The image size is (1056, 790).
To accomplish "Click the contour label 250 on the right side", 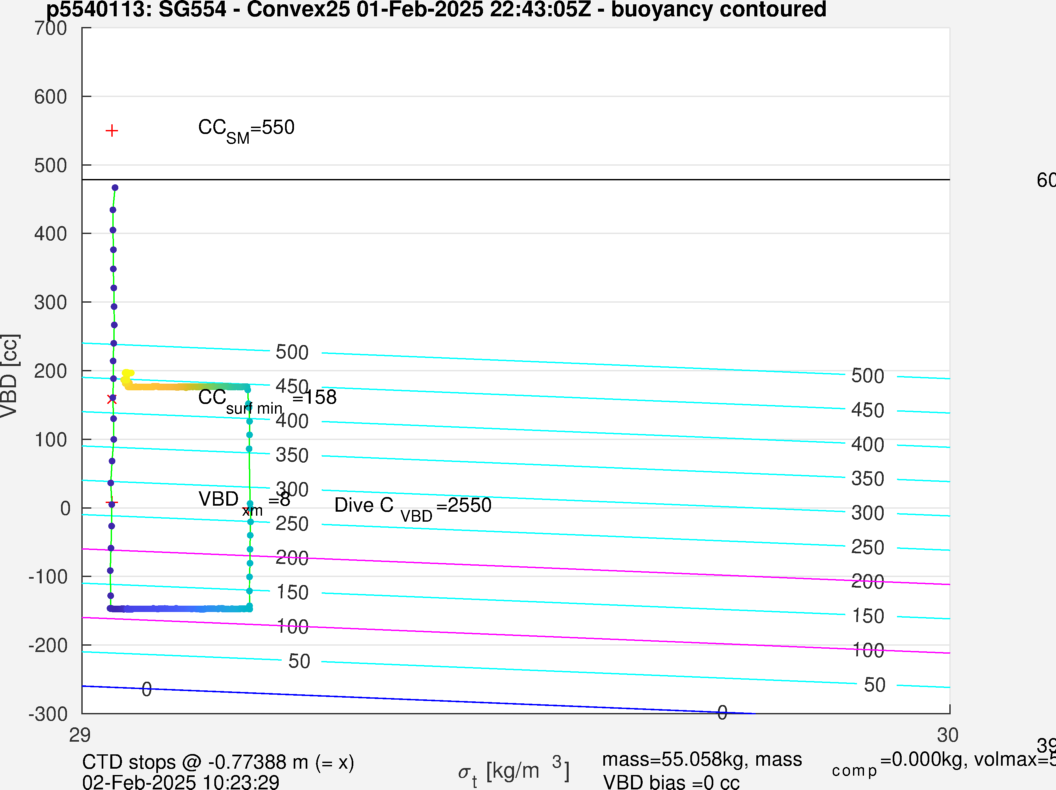I will pyautogui.click(x=867, y=548).
